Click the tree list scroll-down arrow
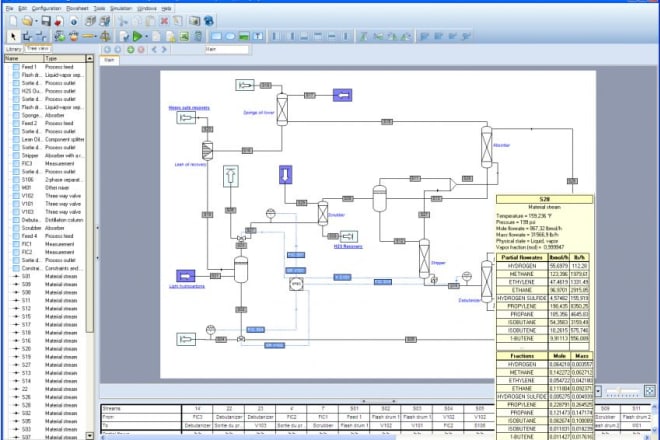The image size is (660, 440). [90, 436]
